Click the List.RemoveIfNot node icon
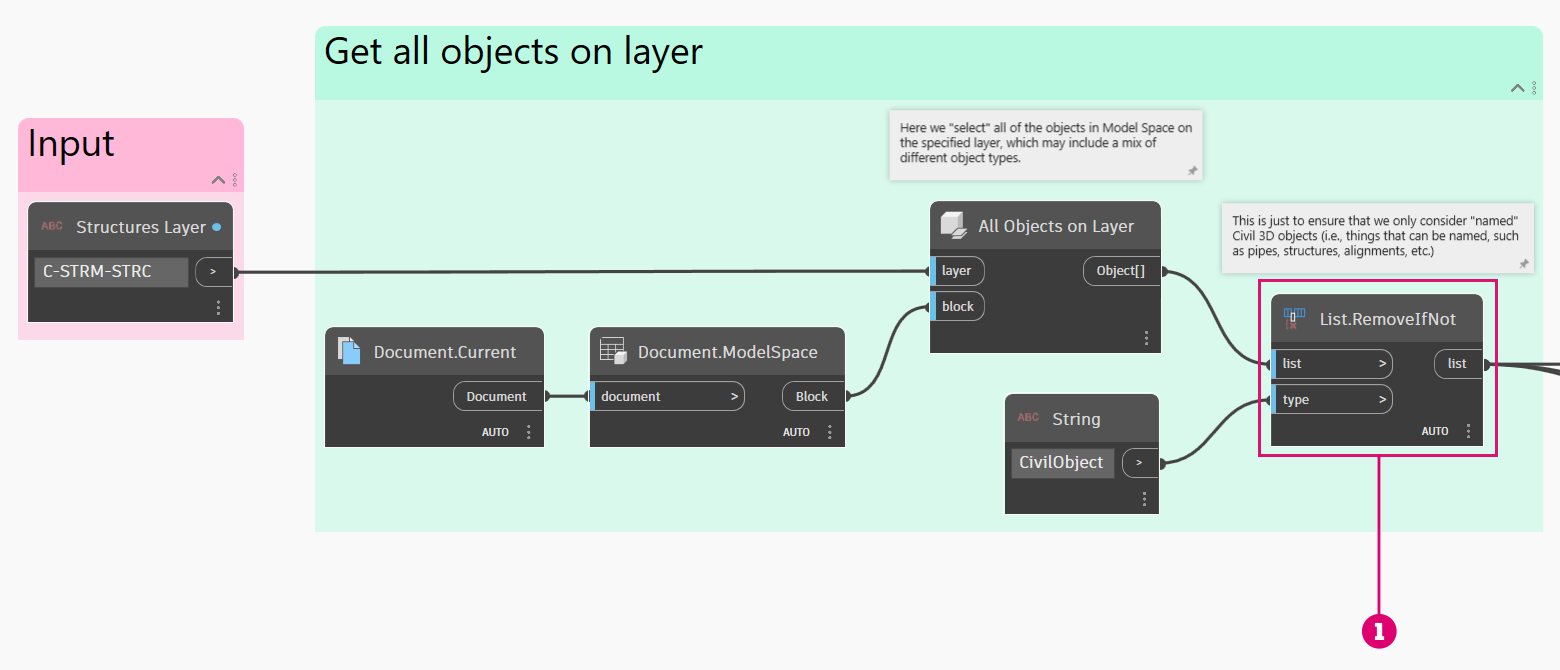The height and width of the screenshot is (670, 1560). pyautogui.click(x=1295, y=319)
